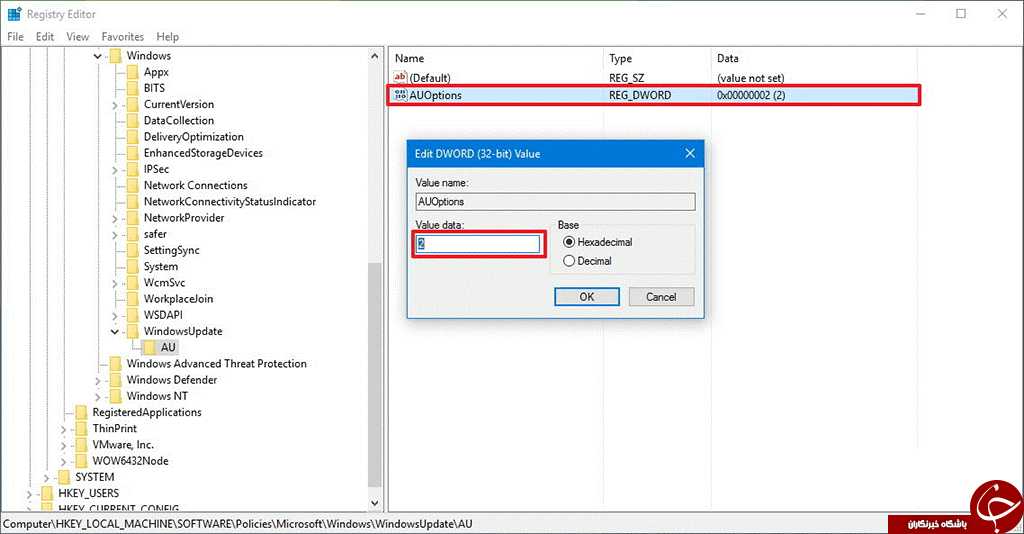Expand the WcmSvc key
1024x534 pixels.
pyautogui.click(x=114, y=283)
